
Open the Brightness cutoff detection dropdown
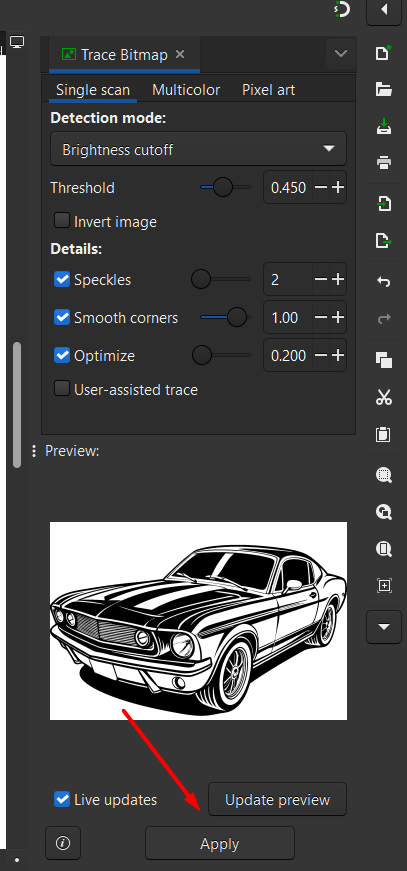(x=198, y=149)
